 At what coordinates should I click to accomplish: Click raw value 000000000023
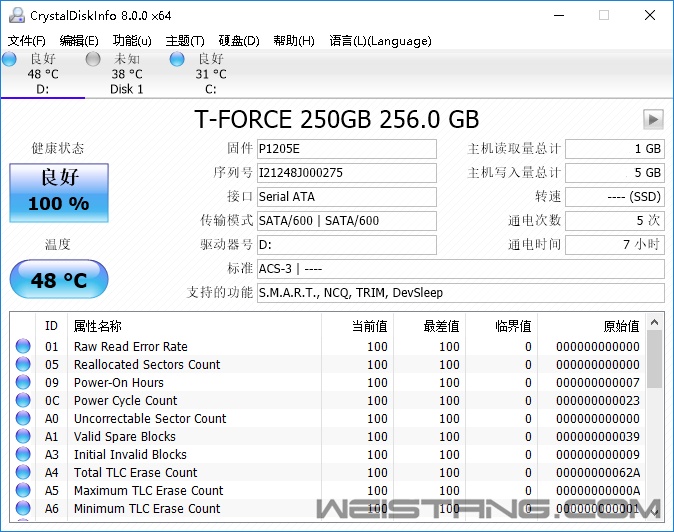click(598, 401)
